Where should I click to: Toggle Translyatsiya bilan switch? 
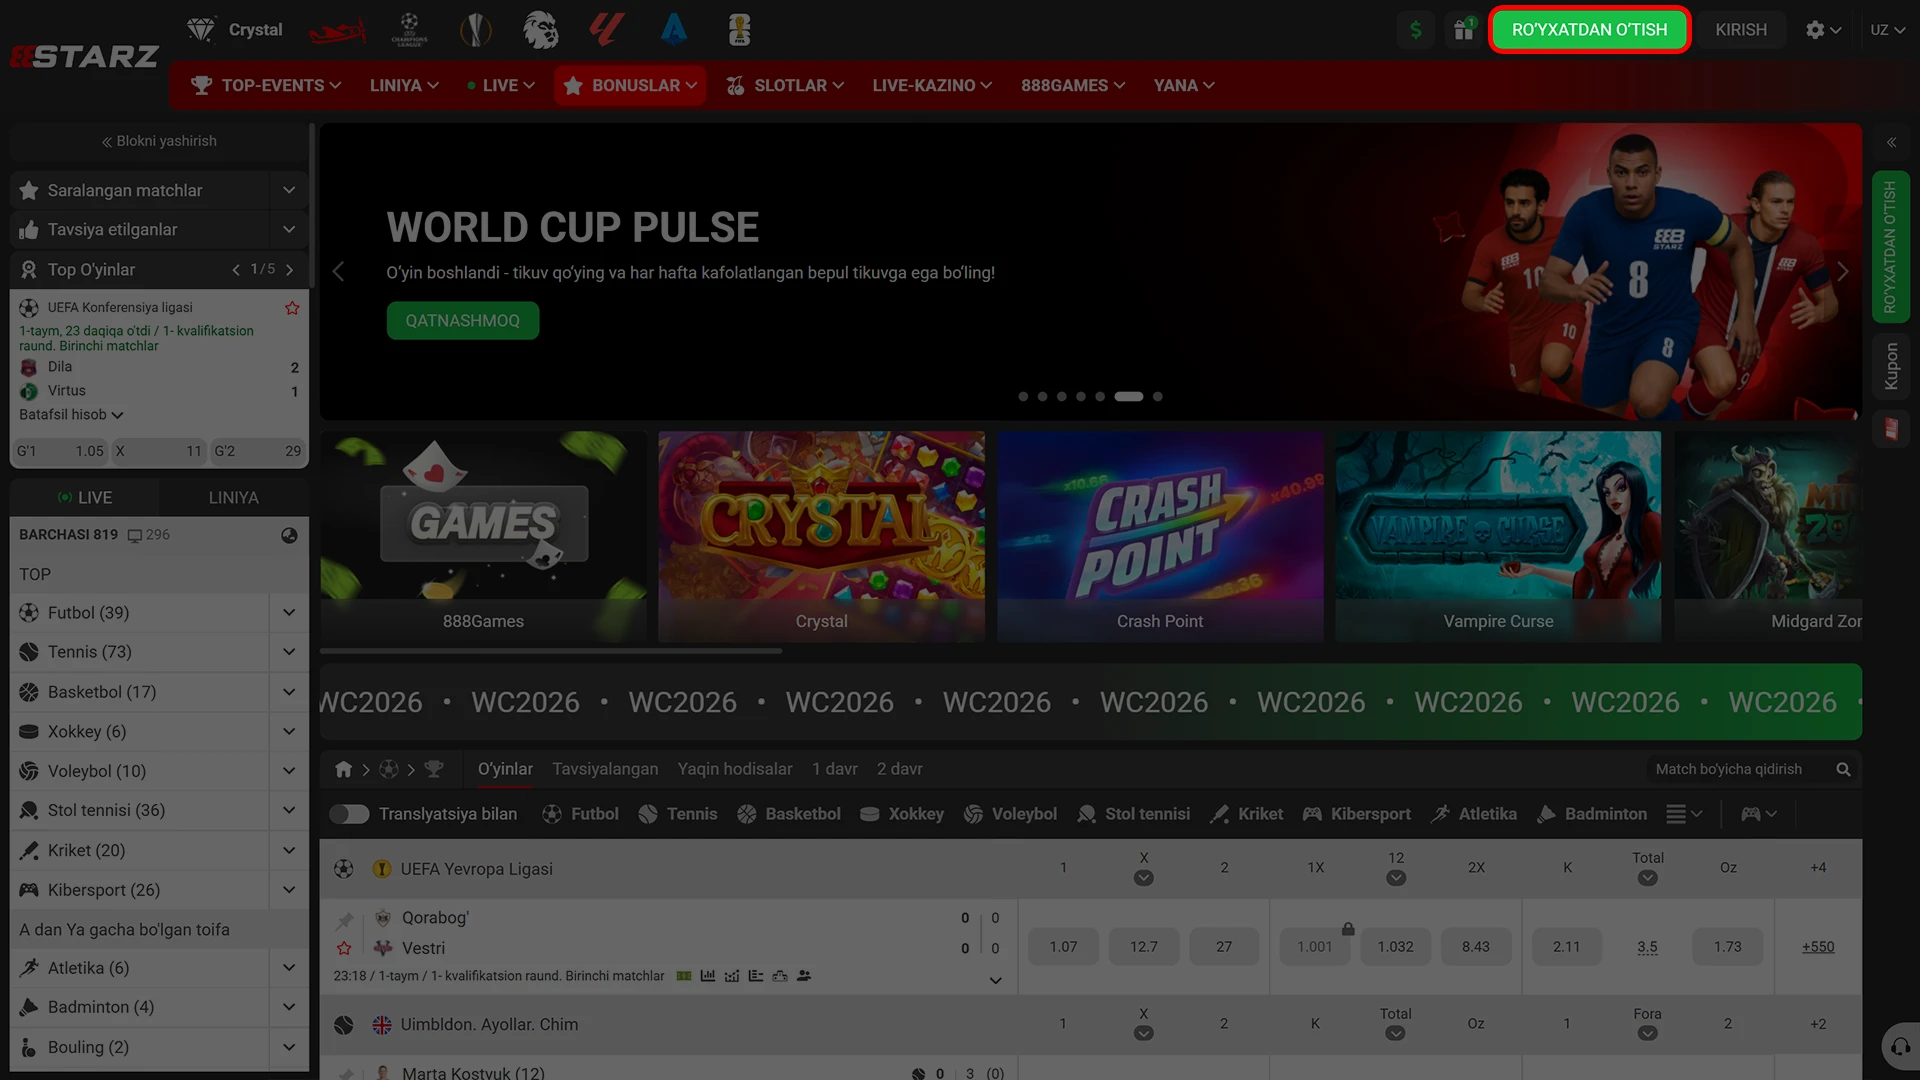(349, 814)
